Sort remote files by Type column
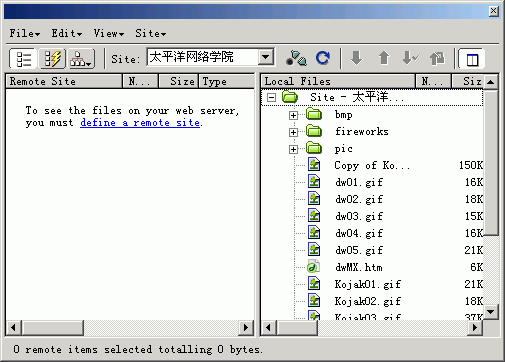The height and width of the screenshot is (362, 505). pos(226,81)
